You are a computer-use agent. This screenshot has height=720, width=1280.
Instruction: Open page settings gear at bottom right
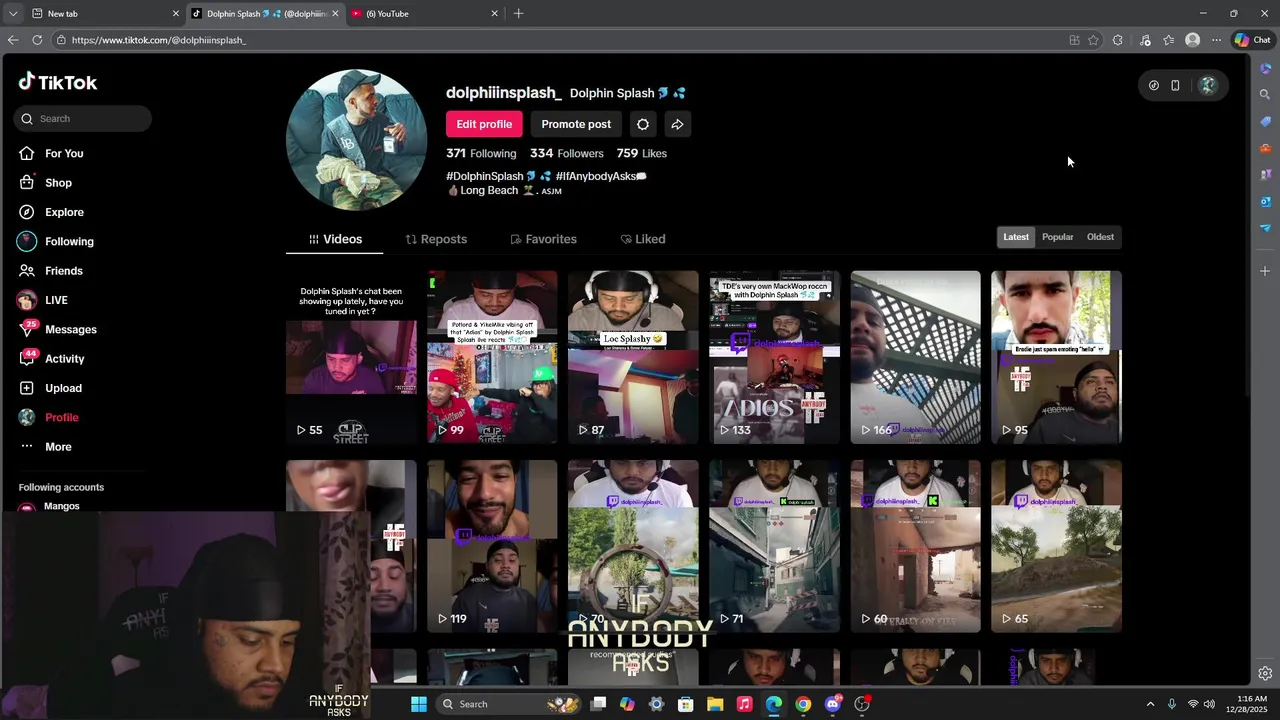tap(1265, 673)
